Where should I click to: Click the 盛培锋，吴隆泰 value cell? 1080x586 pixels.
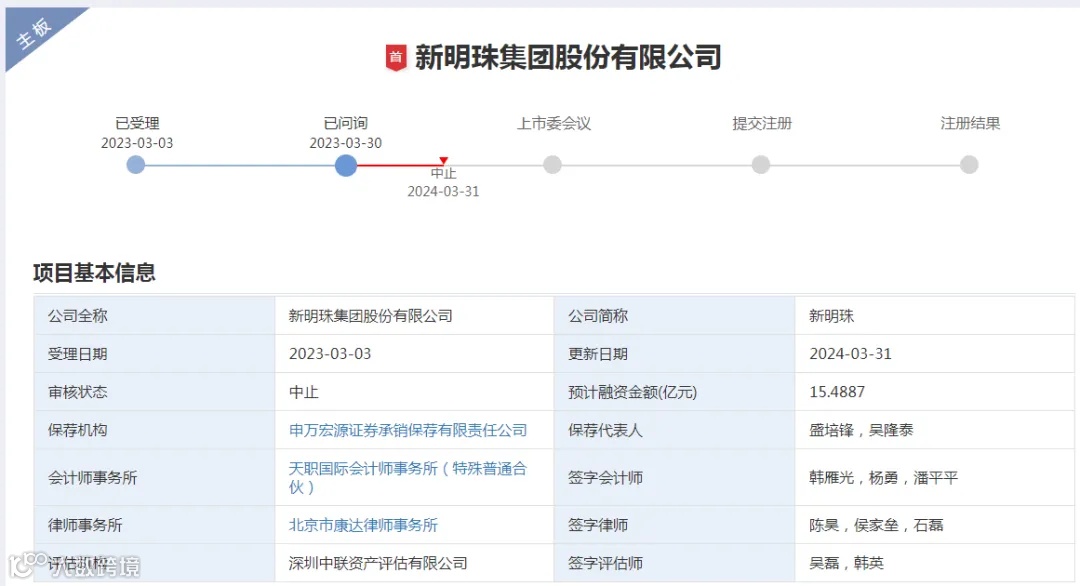pos(935,430)
